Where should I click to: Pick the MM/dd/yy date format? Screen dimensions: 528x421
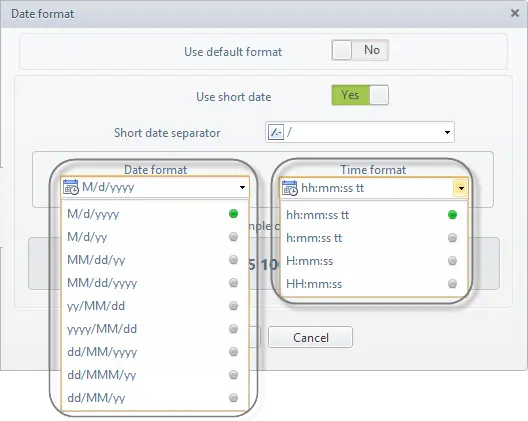tap(155, 260)
